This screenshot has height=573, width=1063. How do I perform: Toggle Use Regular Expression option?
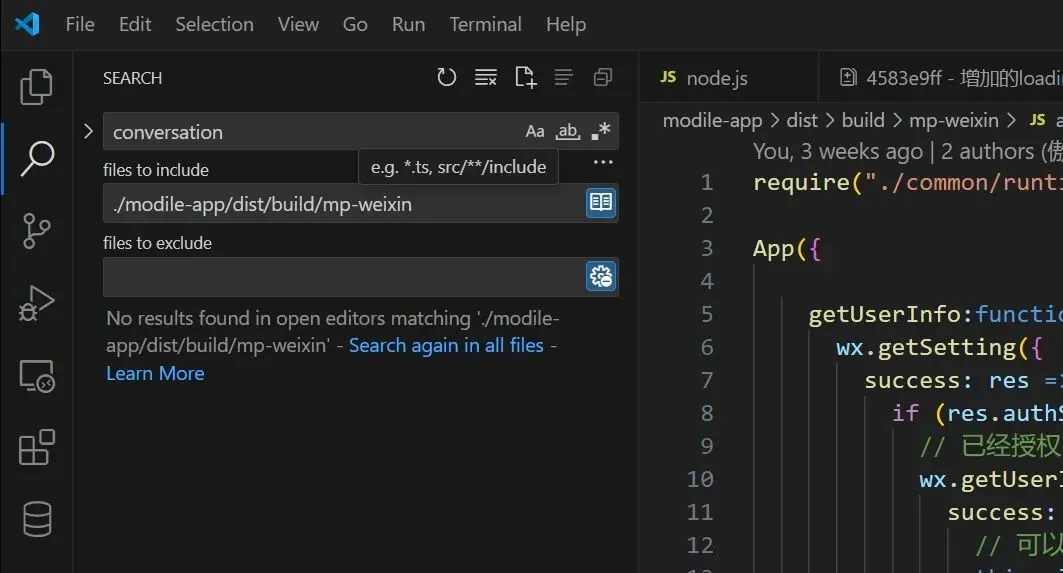[600, 132]
